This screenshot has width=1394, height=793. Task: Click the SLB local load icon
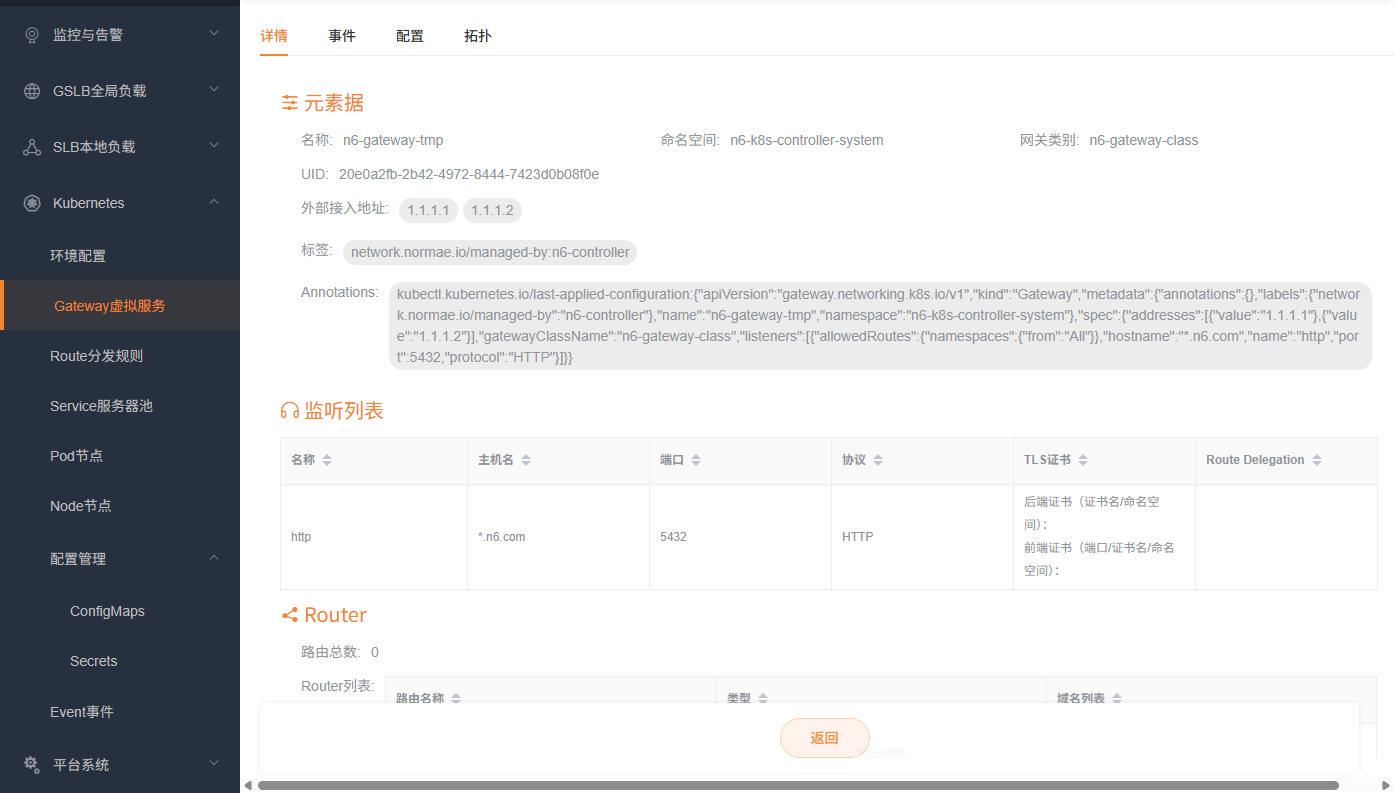(x=32, y=147)
